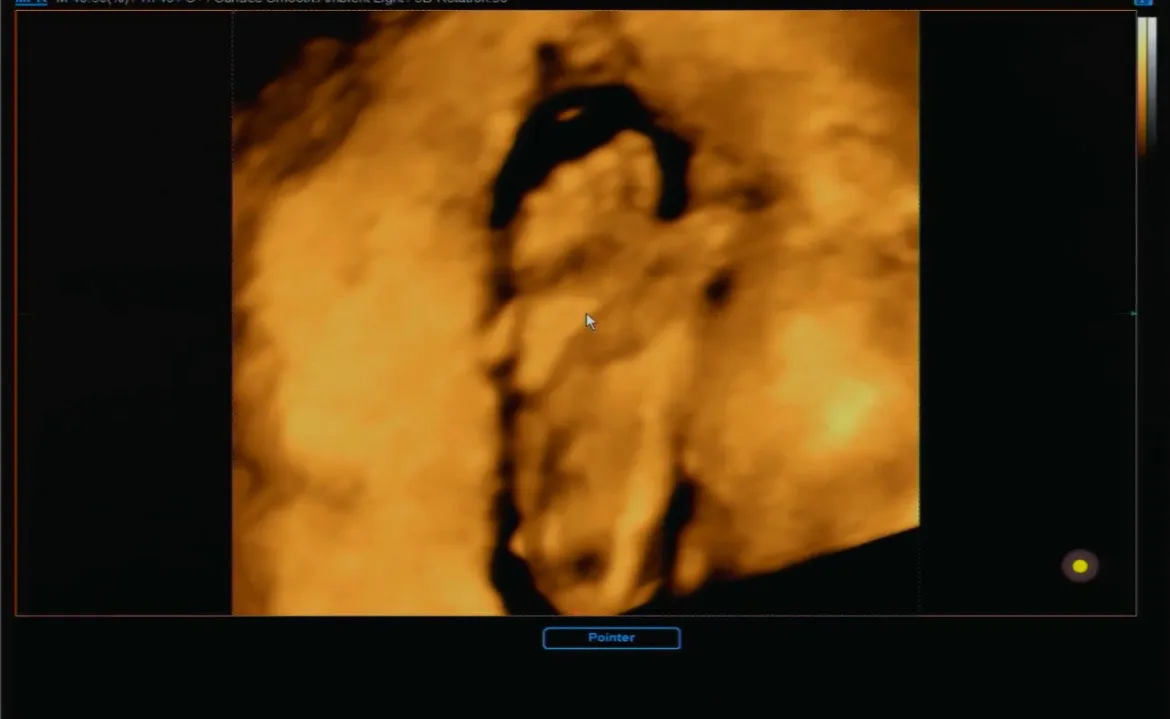Image resolution: width=1170 pixels, height=719 pixels.
Task: Click the blue cut-off icon top right
Action: coord(1143,2)
